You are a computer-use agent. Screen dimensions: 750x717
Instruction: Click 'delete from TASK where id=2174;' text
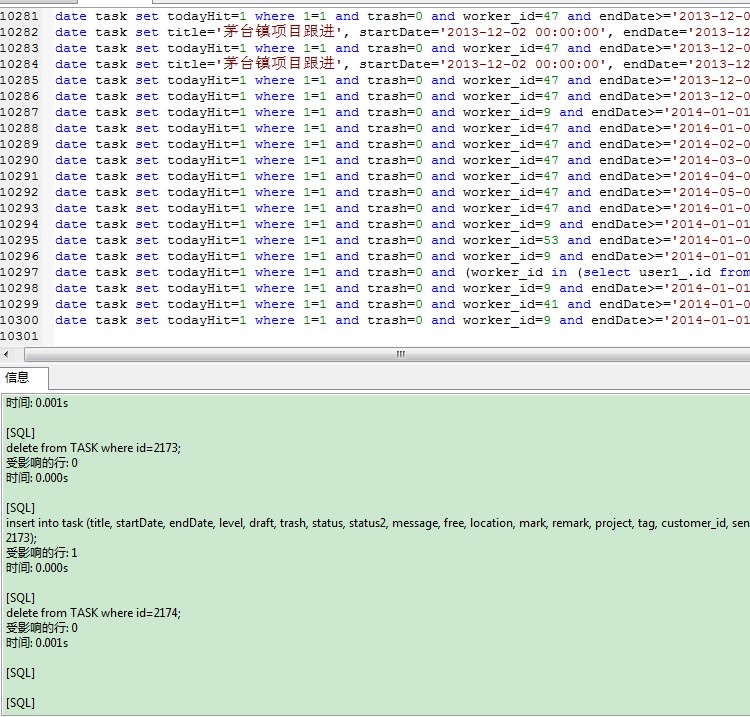[93, 613]
